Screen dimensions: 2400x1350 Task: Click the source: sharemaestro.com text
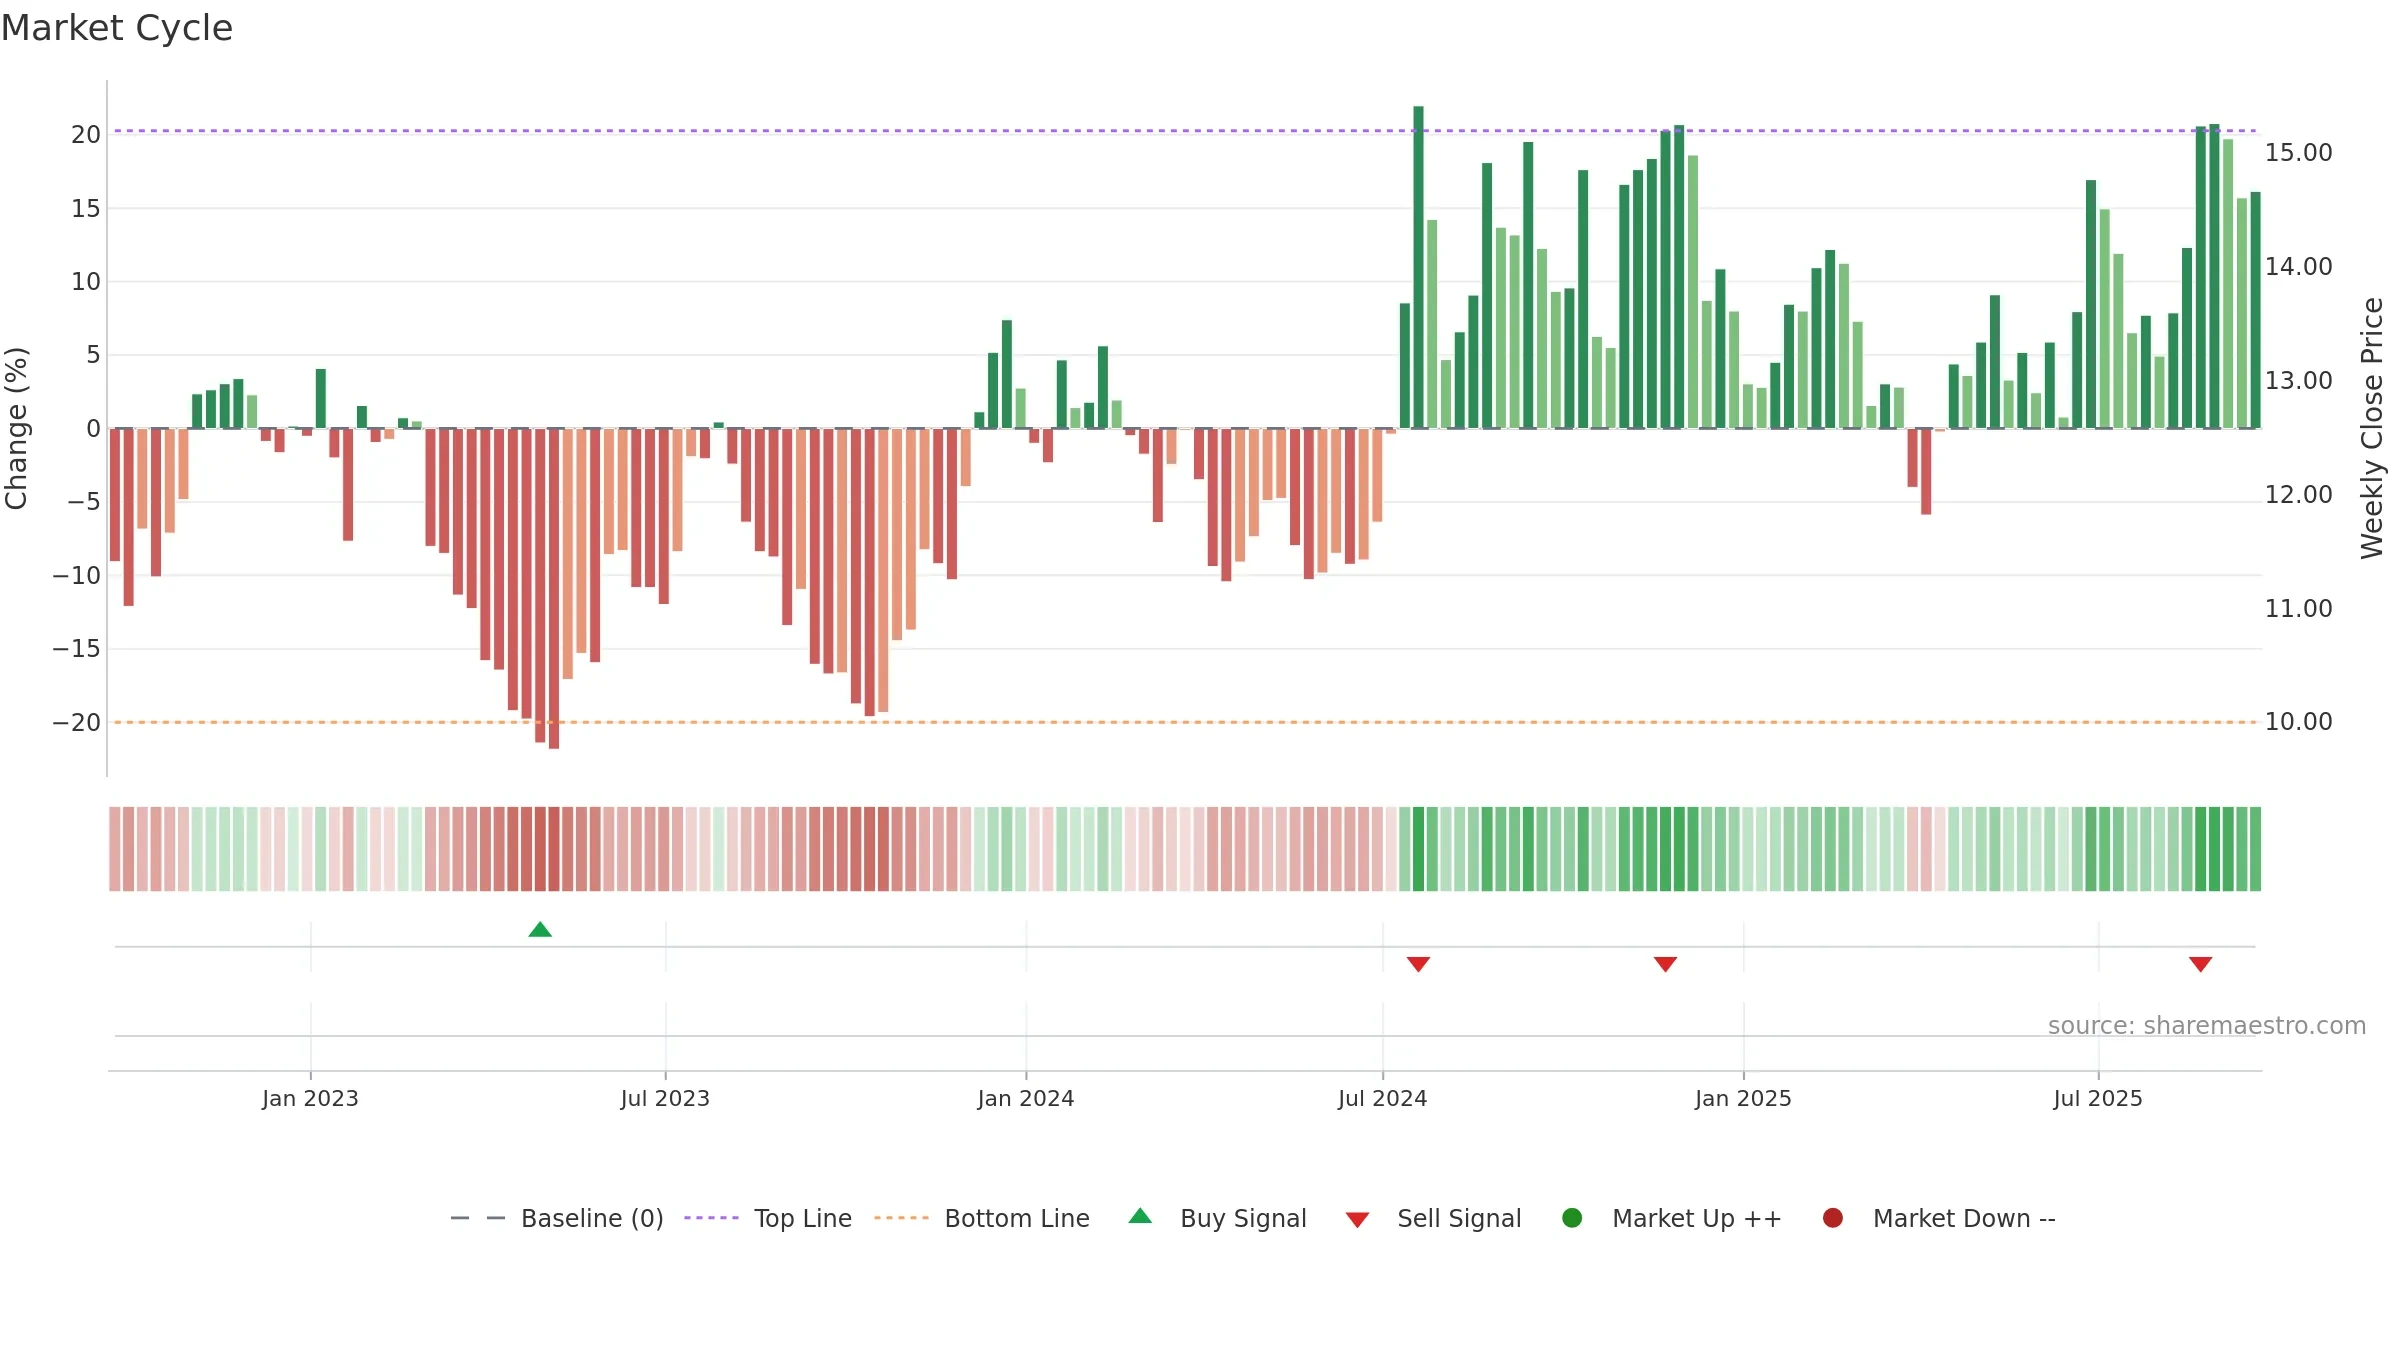pyautogui.click(x=2207, y=1025)
